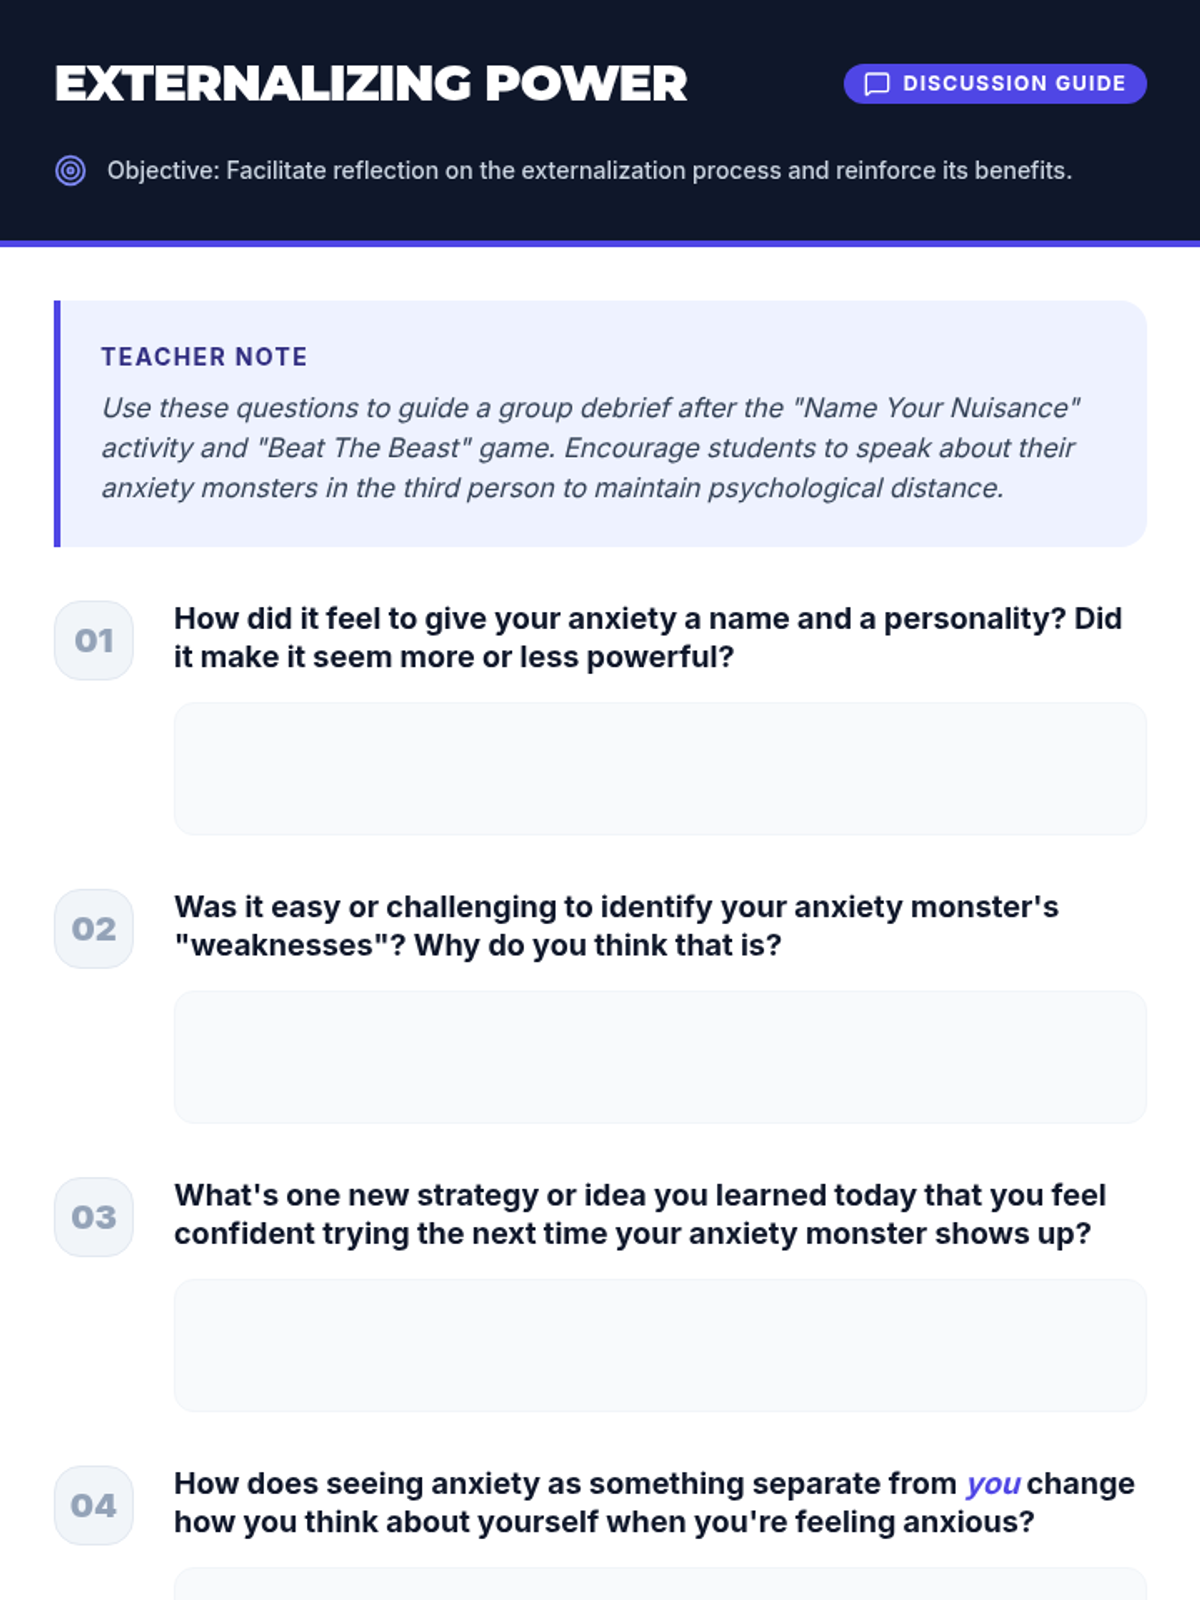Click the 04 question number badge

coord(94,1505)
